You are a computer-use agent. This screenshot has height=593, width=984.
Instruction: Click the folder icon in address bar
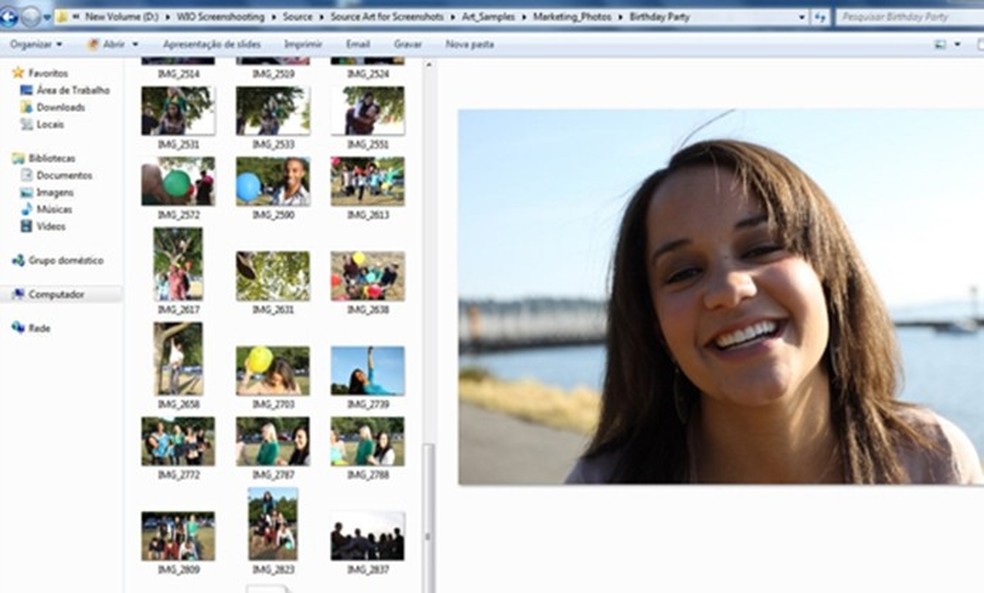[62, 17]
